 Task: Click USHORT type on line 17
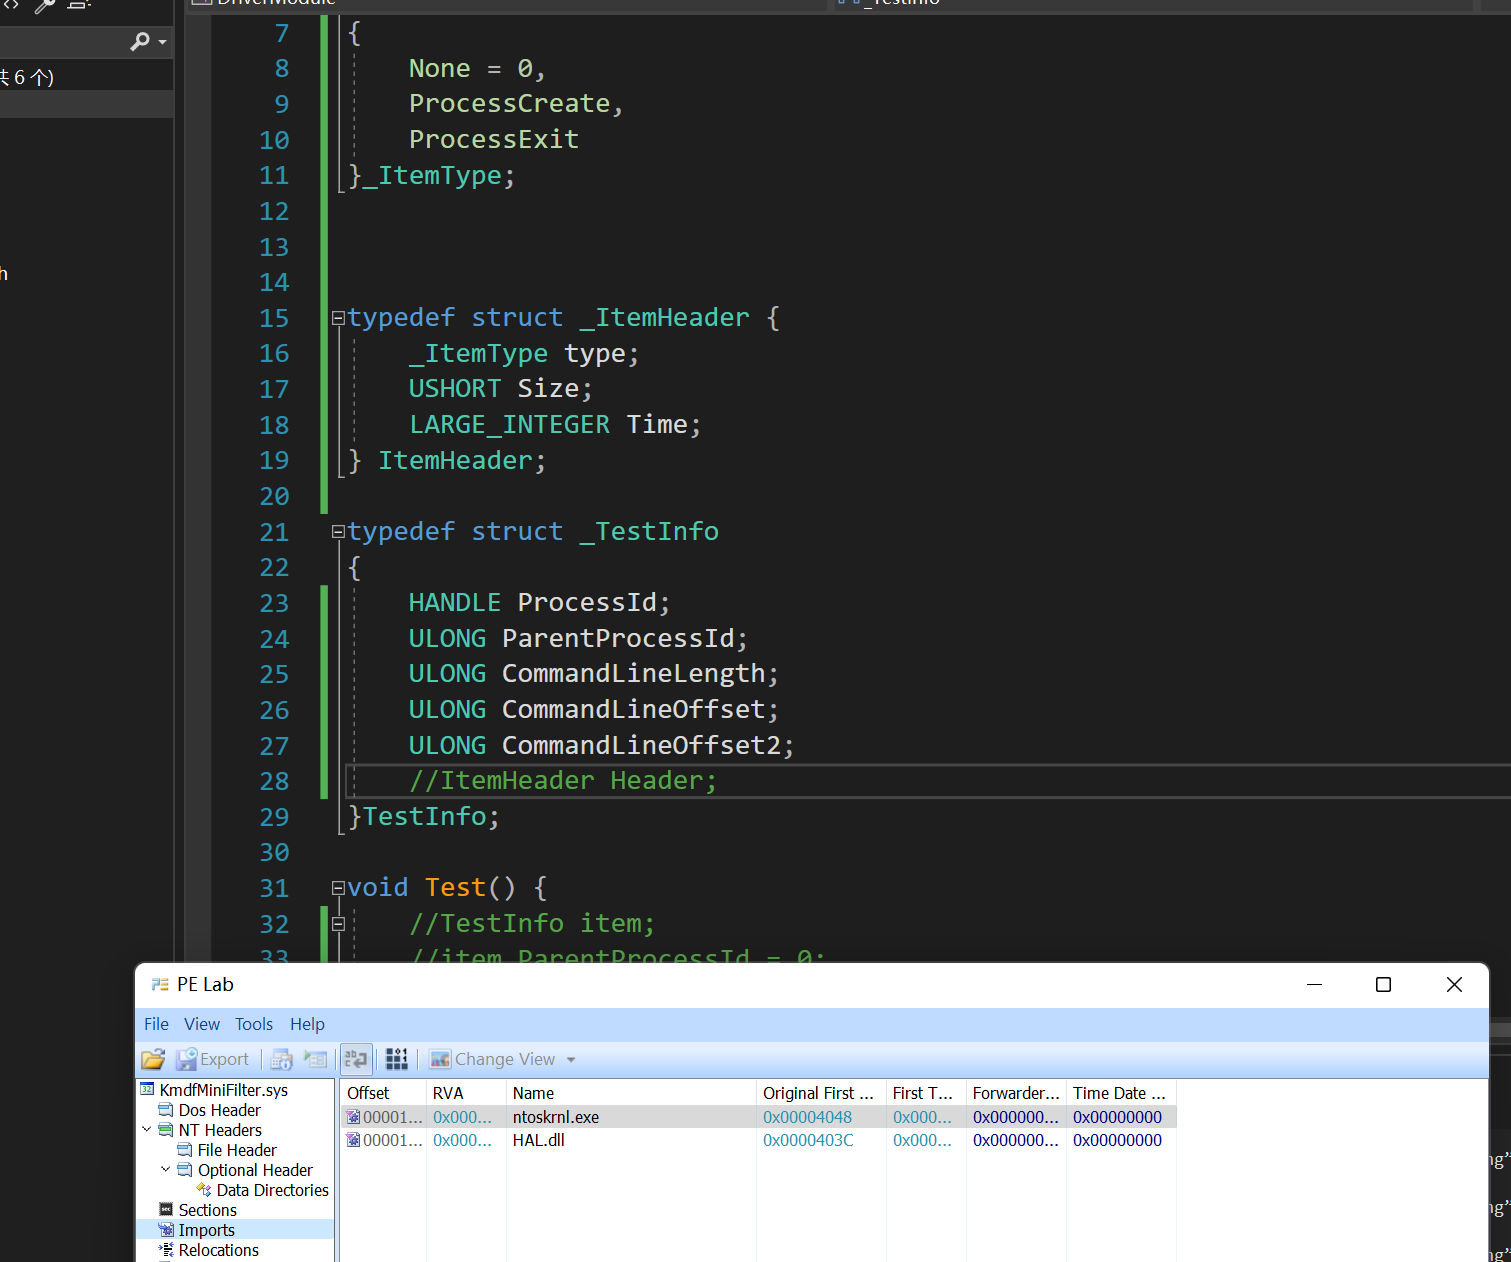pyautogui.click(x=455, y=389)
